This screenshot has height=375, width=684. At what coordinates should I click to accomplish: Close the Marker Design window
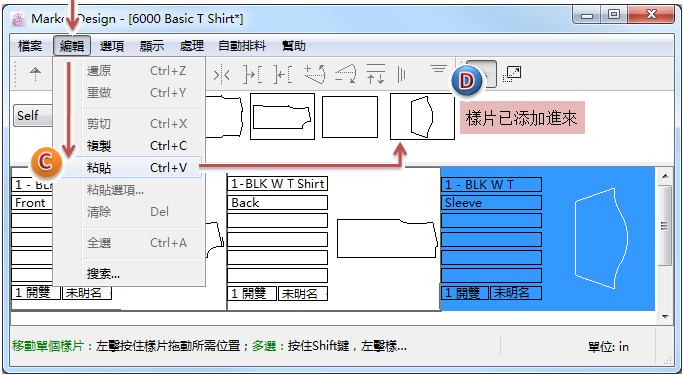coord(651,15)
